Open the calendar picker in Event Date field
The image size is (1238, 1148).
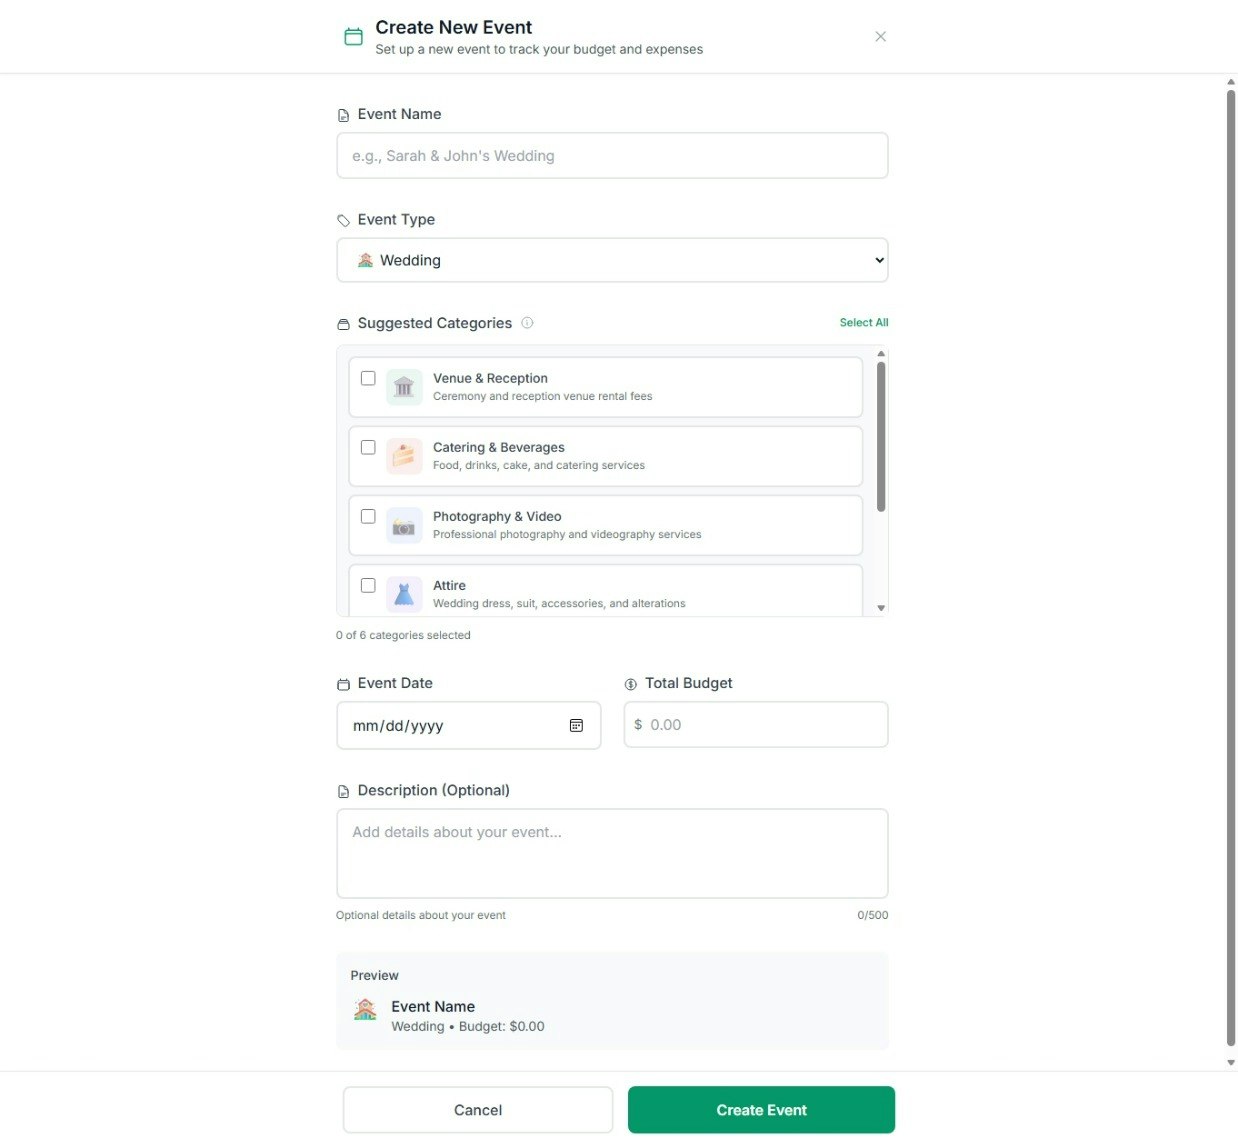576,725
